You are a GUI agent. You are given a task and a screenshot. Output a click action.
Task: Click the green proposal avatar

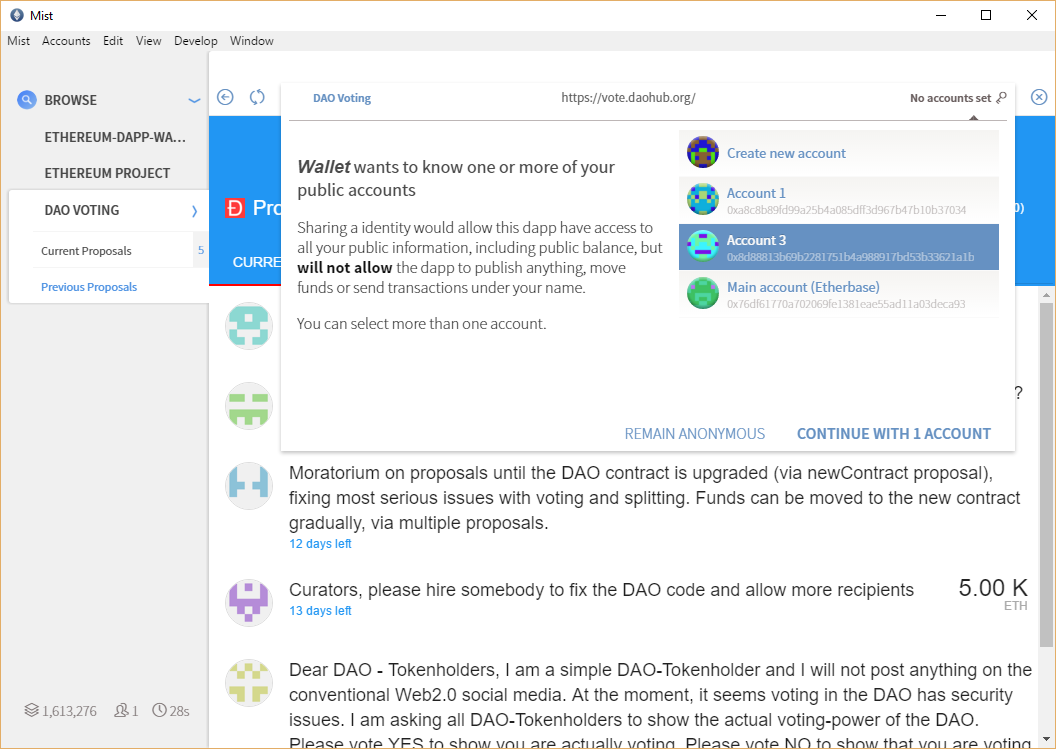(x=249, y=406)
